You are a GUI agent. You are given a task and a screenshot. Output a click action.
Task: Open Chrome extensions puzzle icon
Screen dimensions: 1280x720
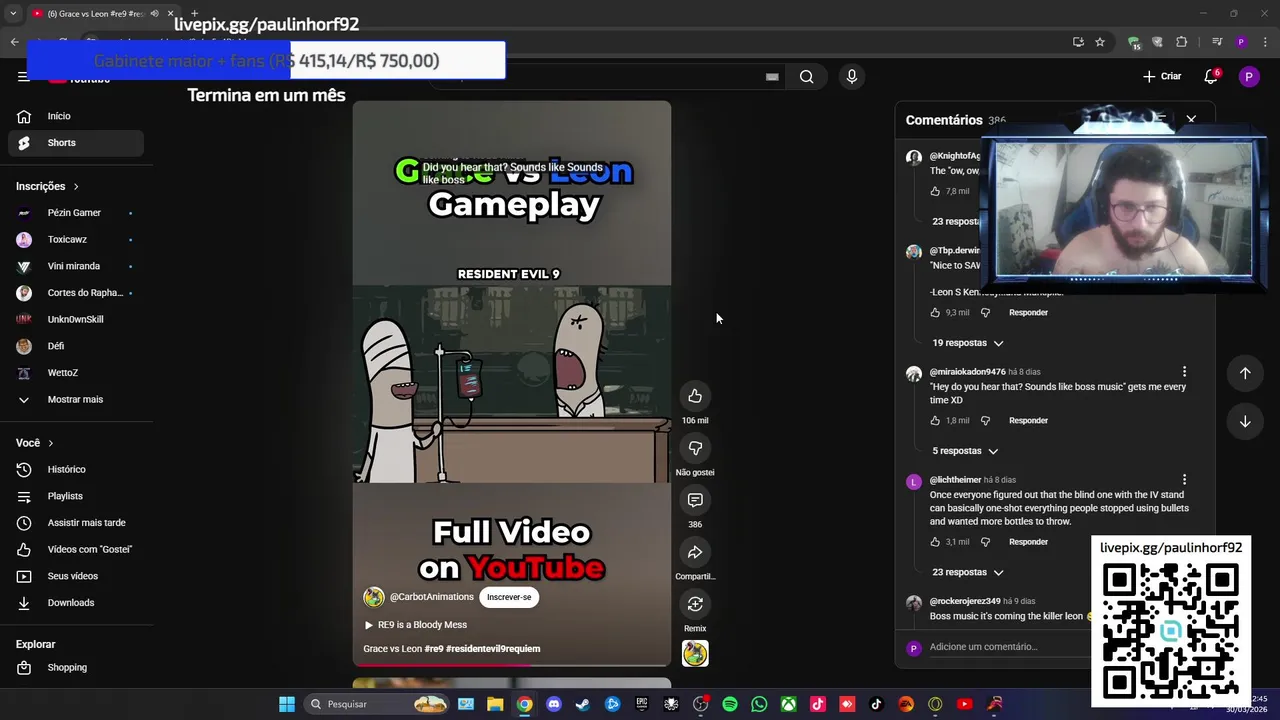[x=1181, y=42]
